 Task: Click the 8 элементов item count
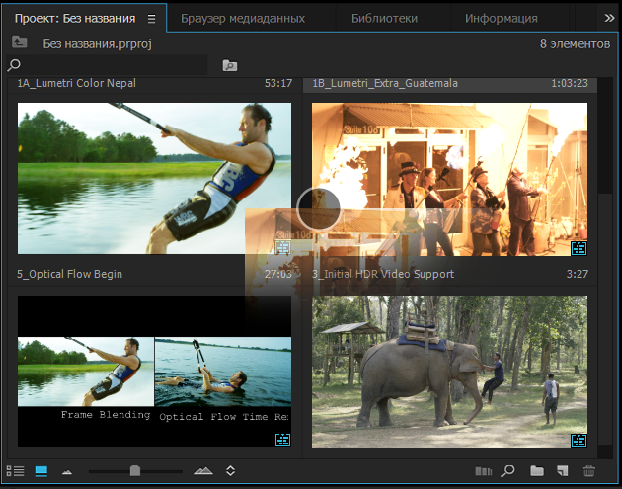pos(575,44)
